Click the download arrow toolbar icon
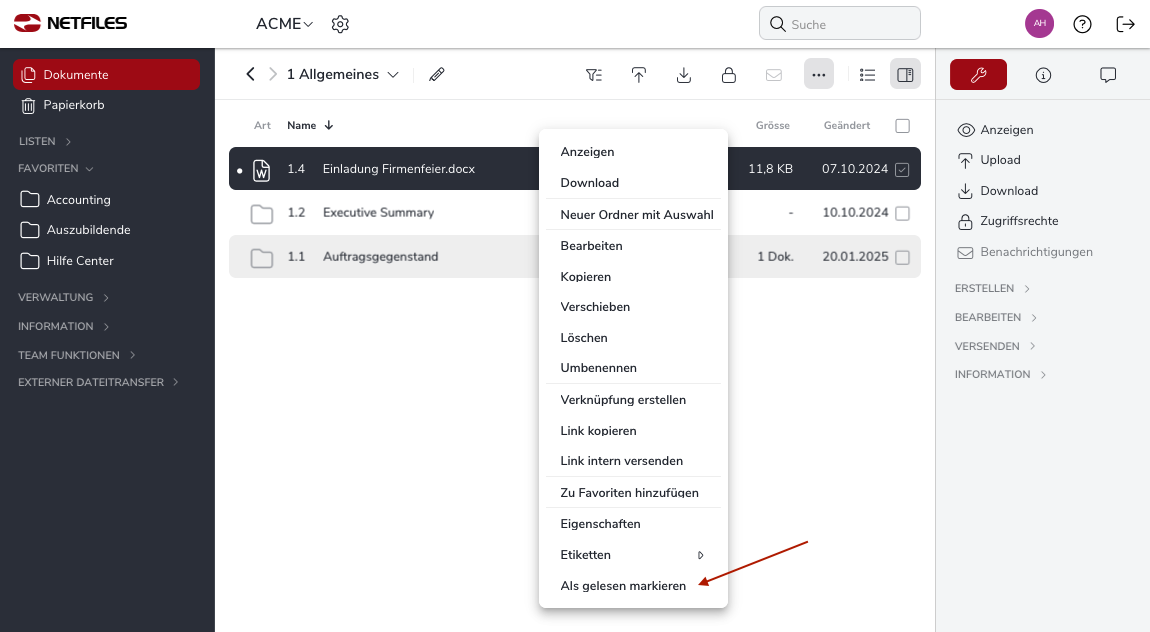 coord(684,75)
